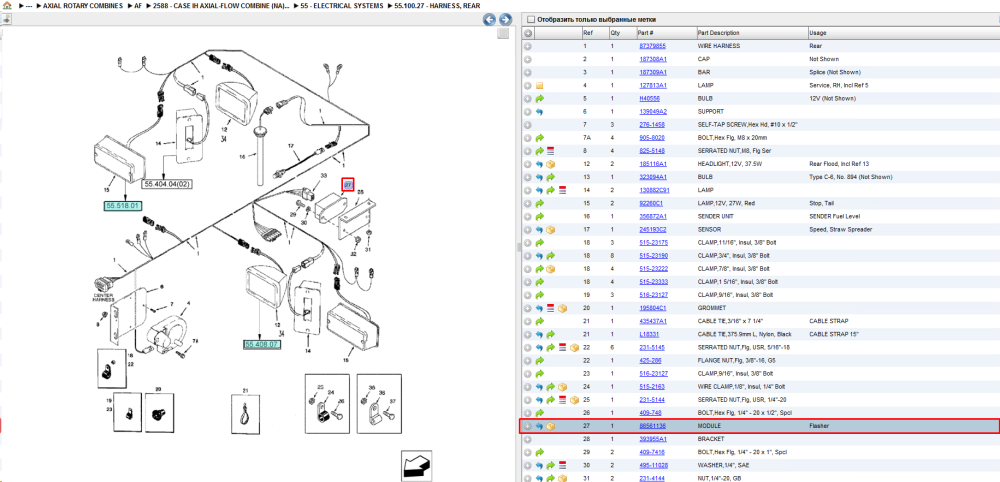Click red list icon on 825-5148 row

551,151
